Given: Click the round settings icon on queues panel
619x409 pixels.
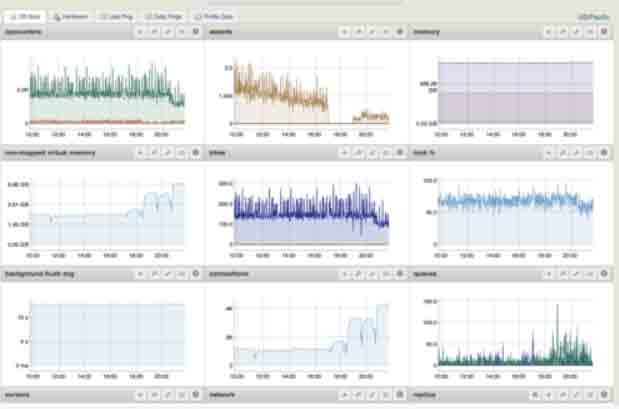Looking at the screenshot, I should (x=604, y=273).
